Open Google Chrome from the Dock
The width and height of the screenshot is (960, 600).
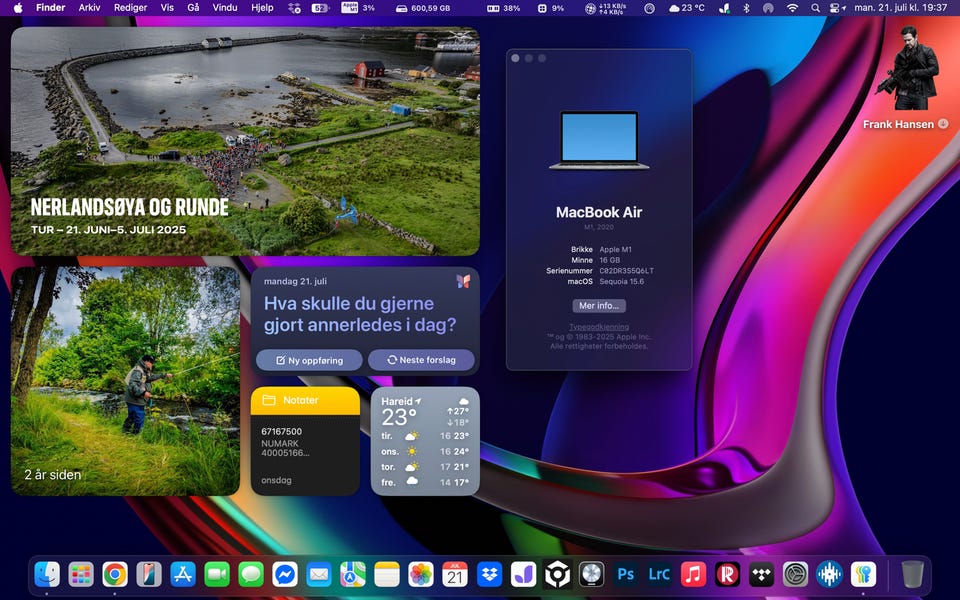[115, 574]
